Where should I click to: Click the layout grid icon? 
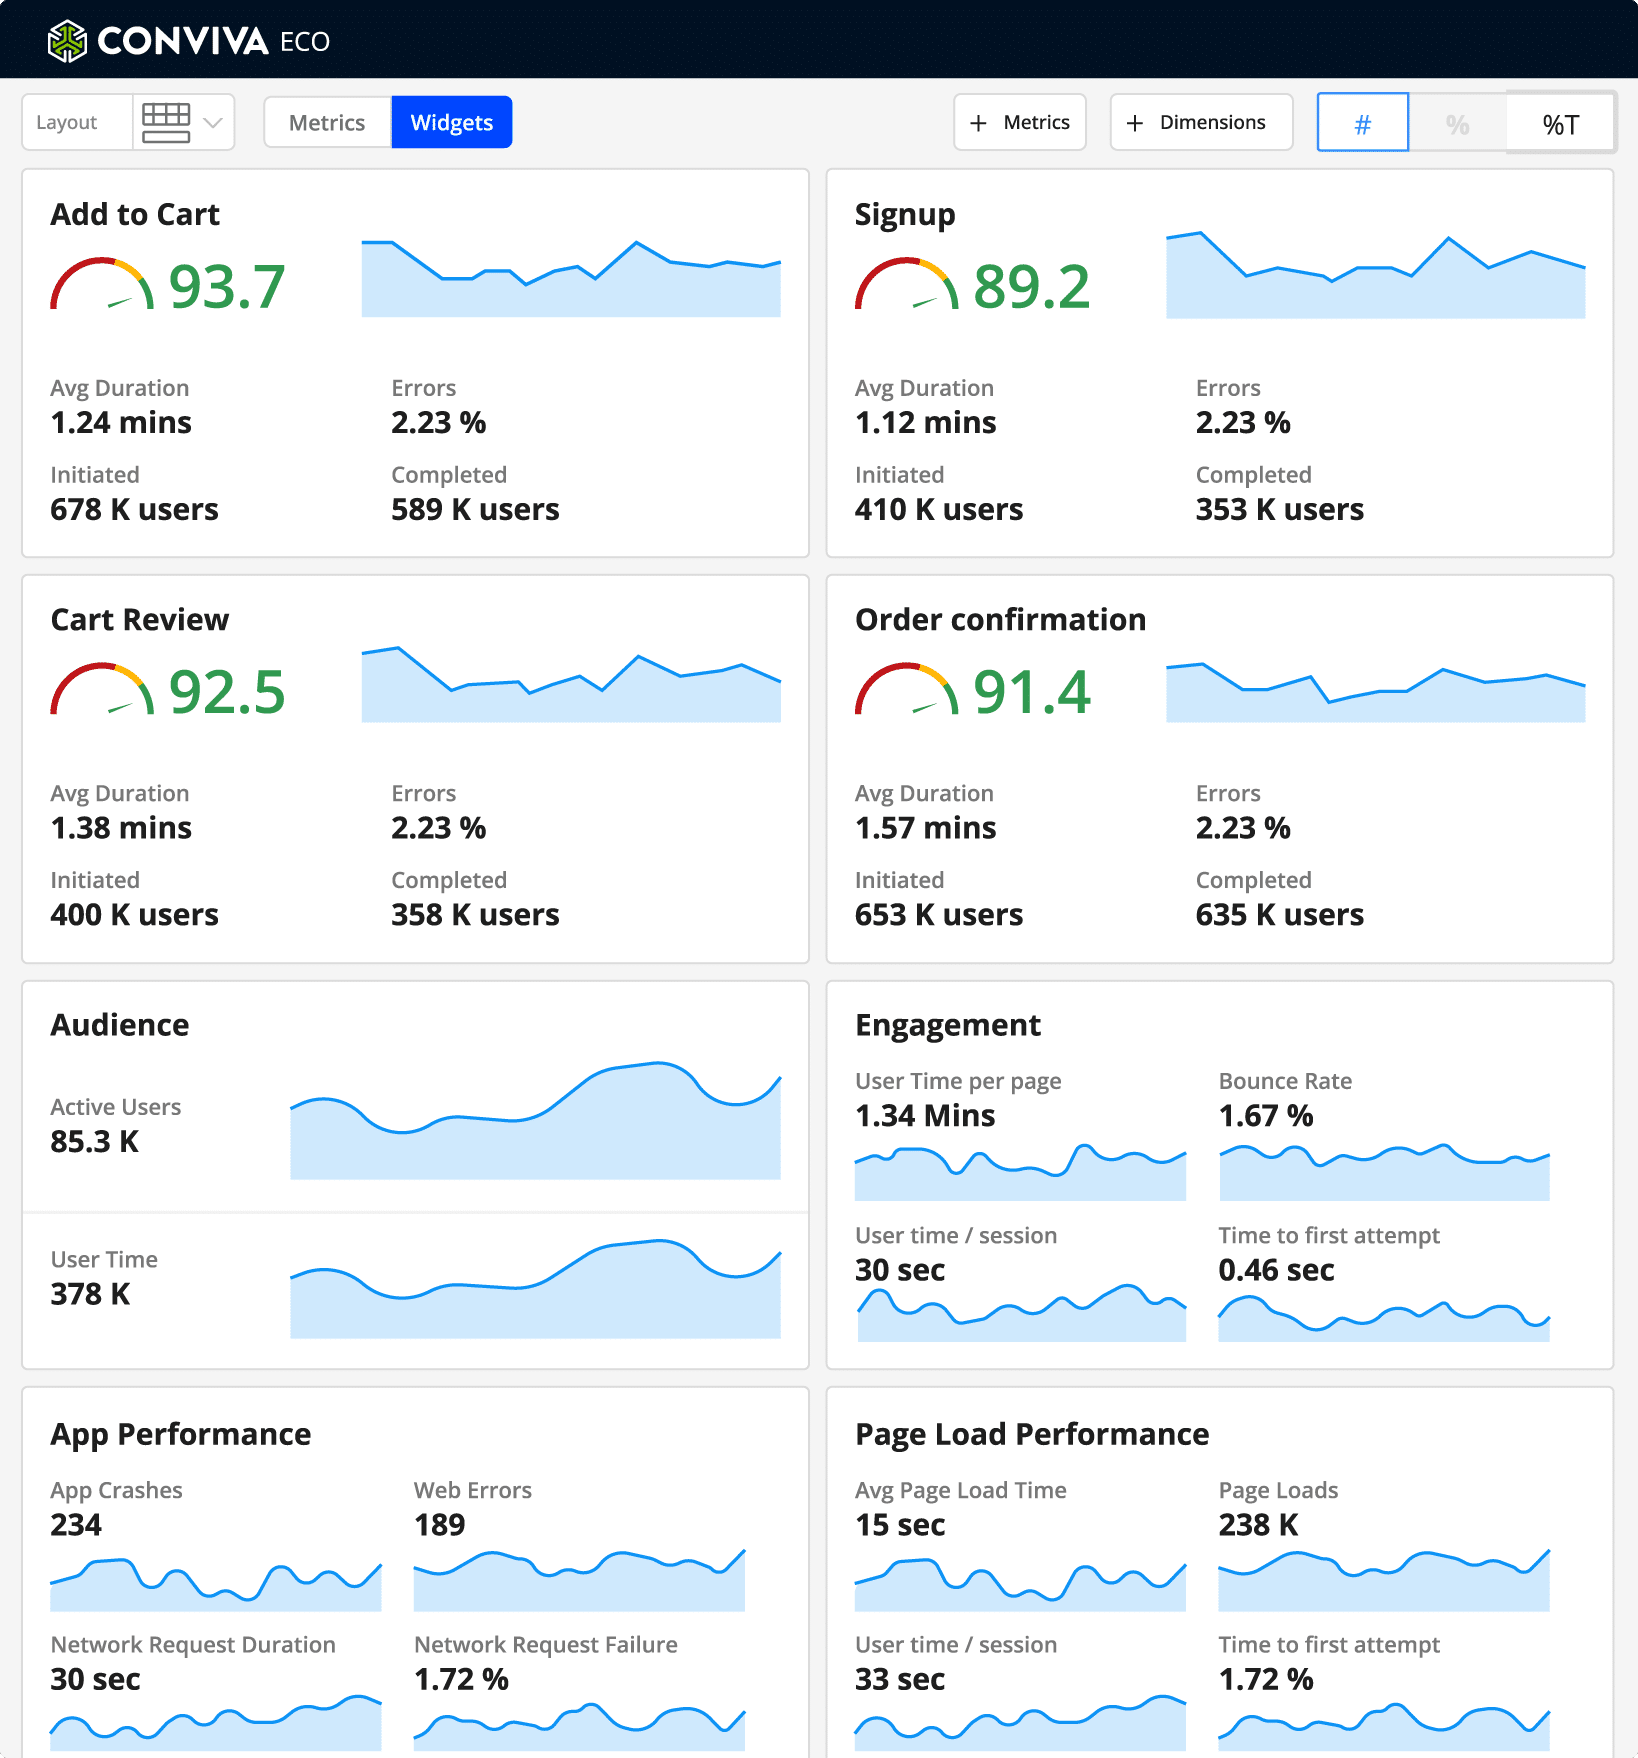166,122
